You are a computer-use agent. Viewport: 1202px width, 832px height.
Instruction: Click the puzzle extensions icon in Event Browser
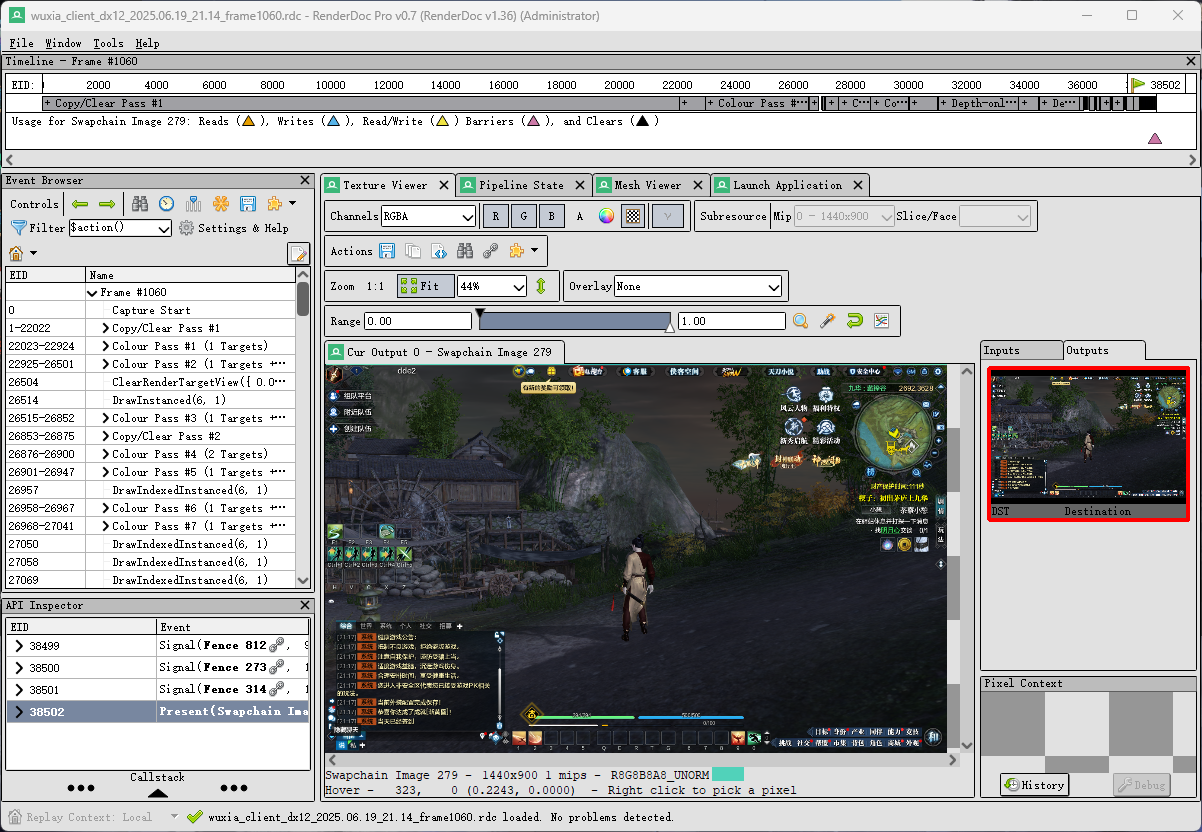[x=274, y=204]
